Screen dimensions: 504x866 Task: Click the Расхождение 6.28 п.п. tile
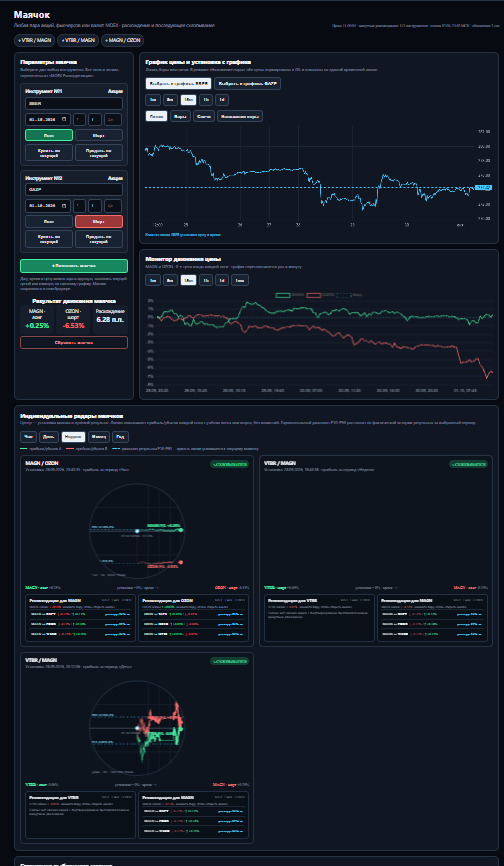[110, 319]
